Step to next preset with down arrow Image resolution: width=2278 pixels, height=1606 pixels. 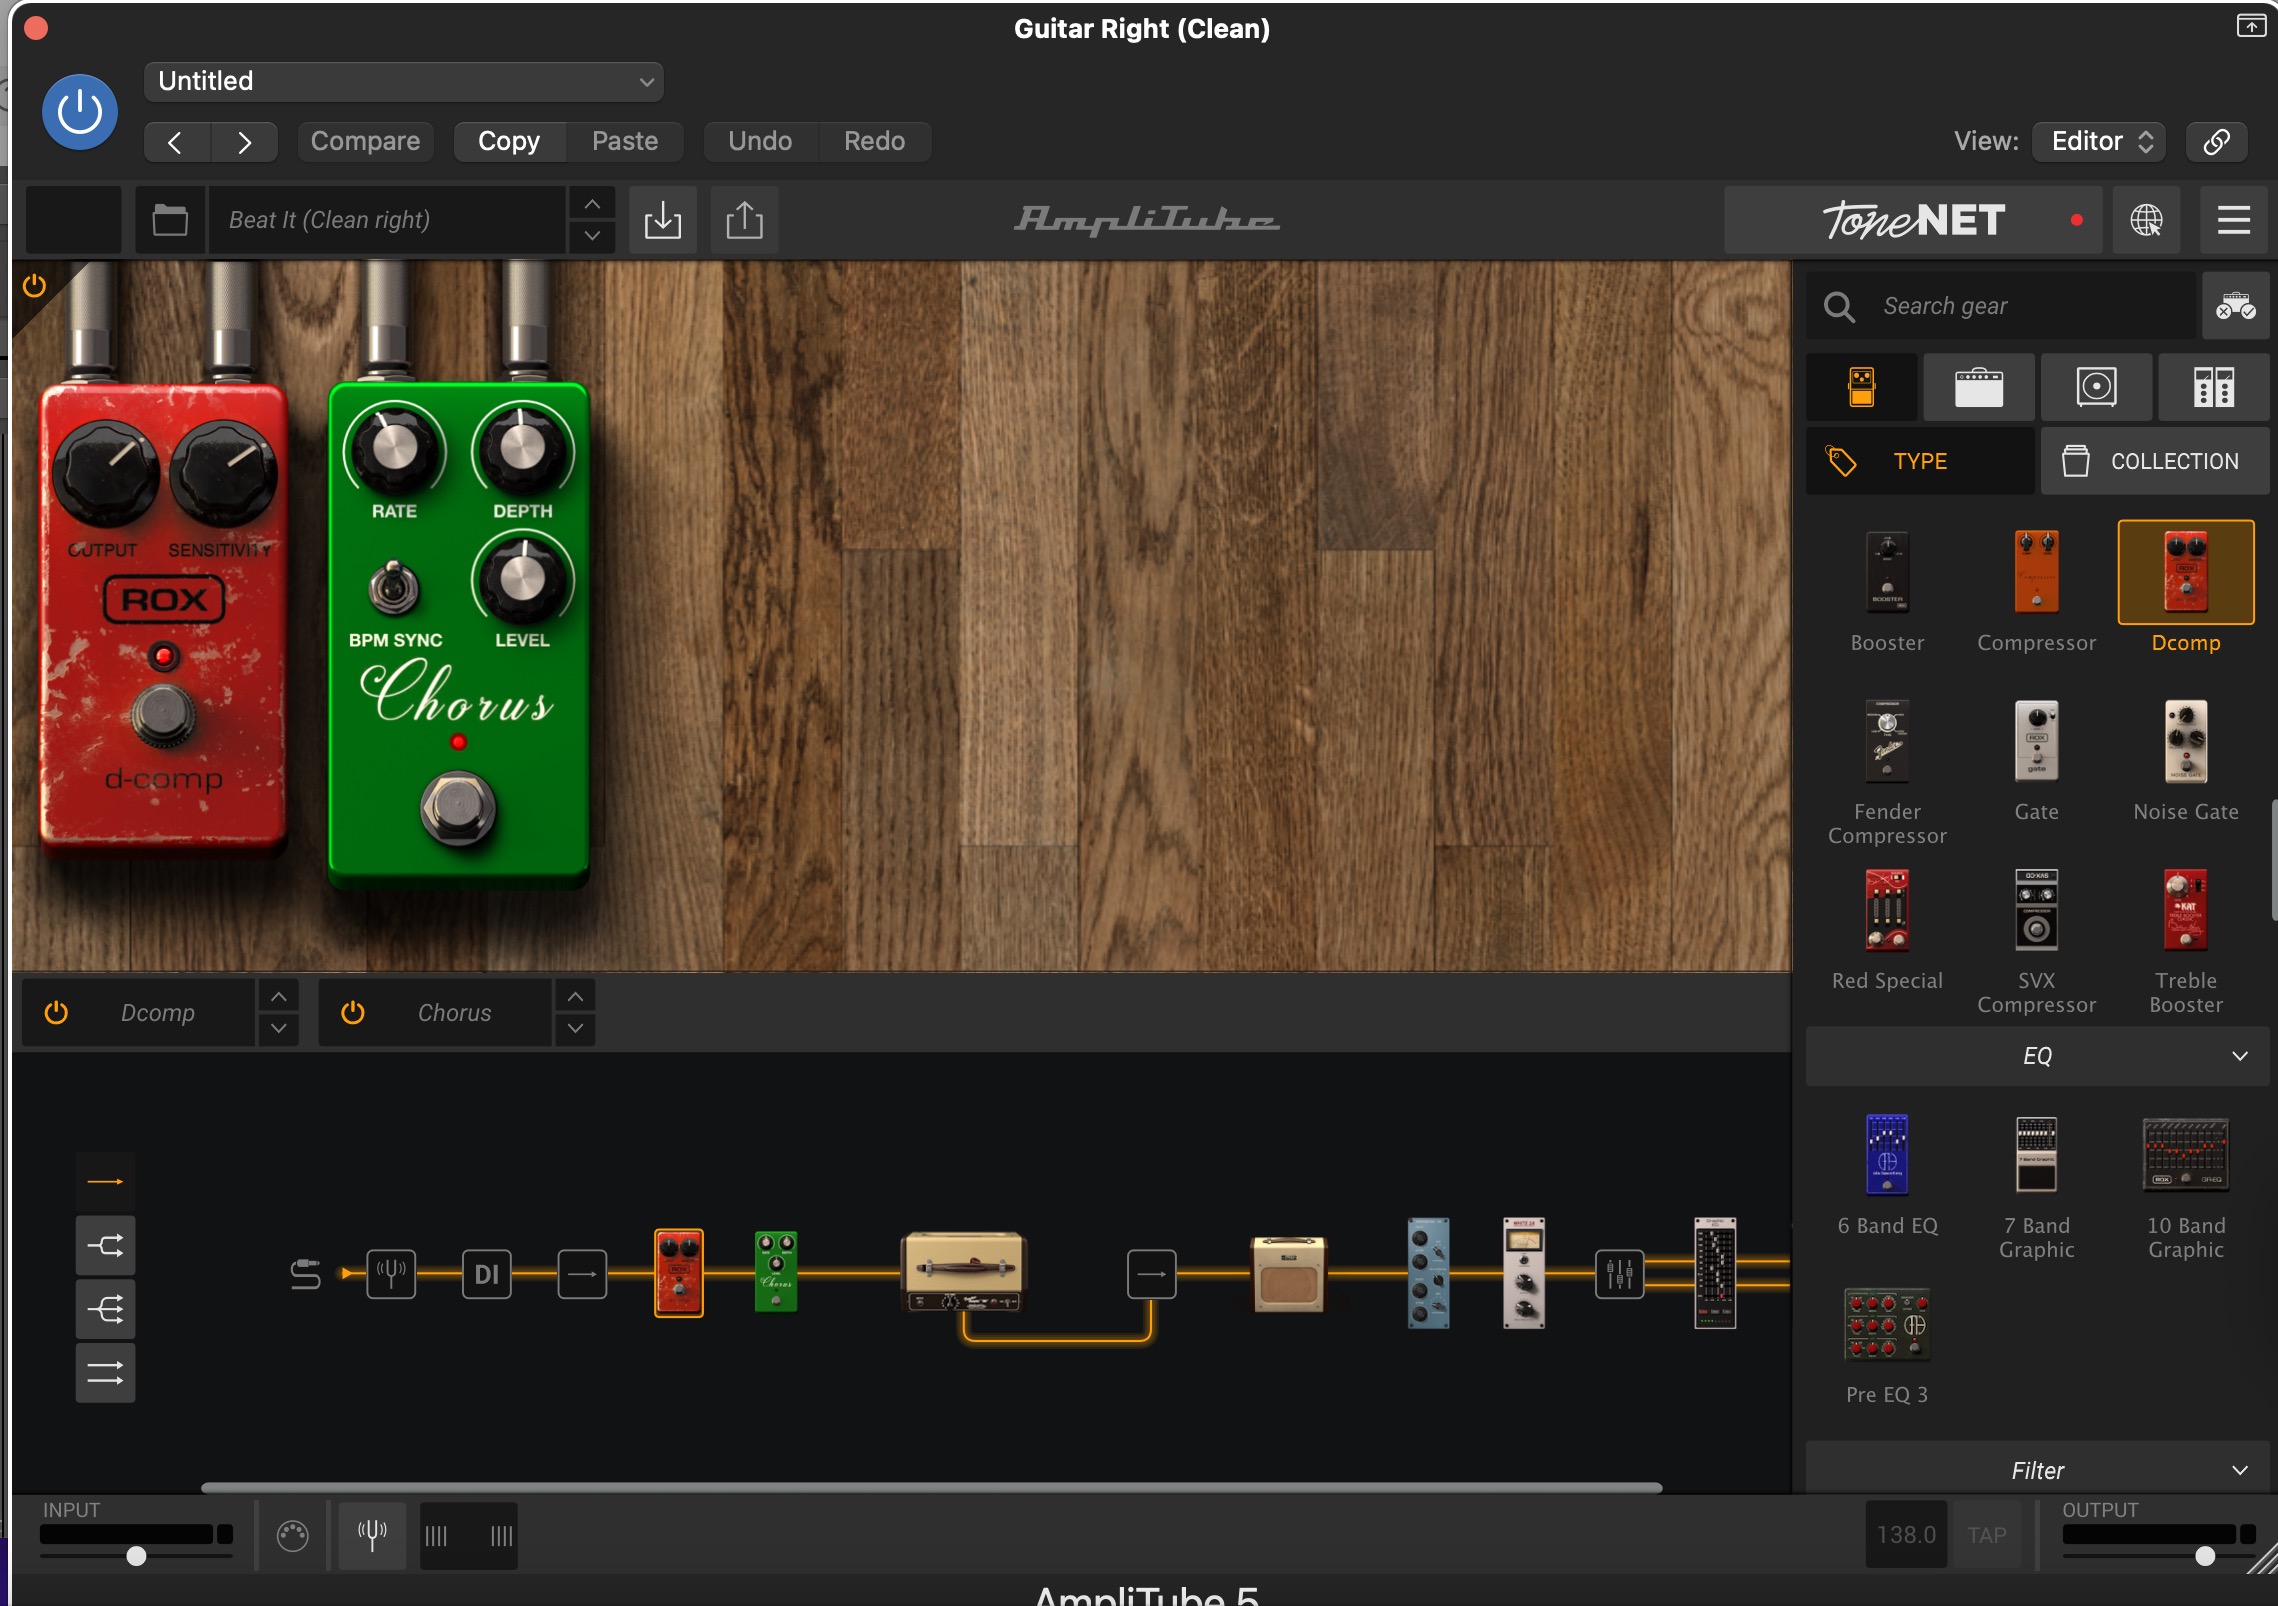(x=592, y=236)
